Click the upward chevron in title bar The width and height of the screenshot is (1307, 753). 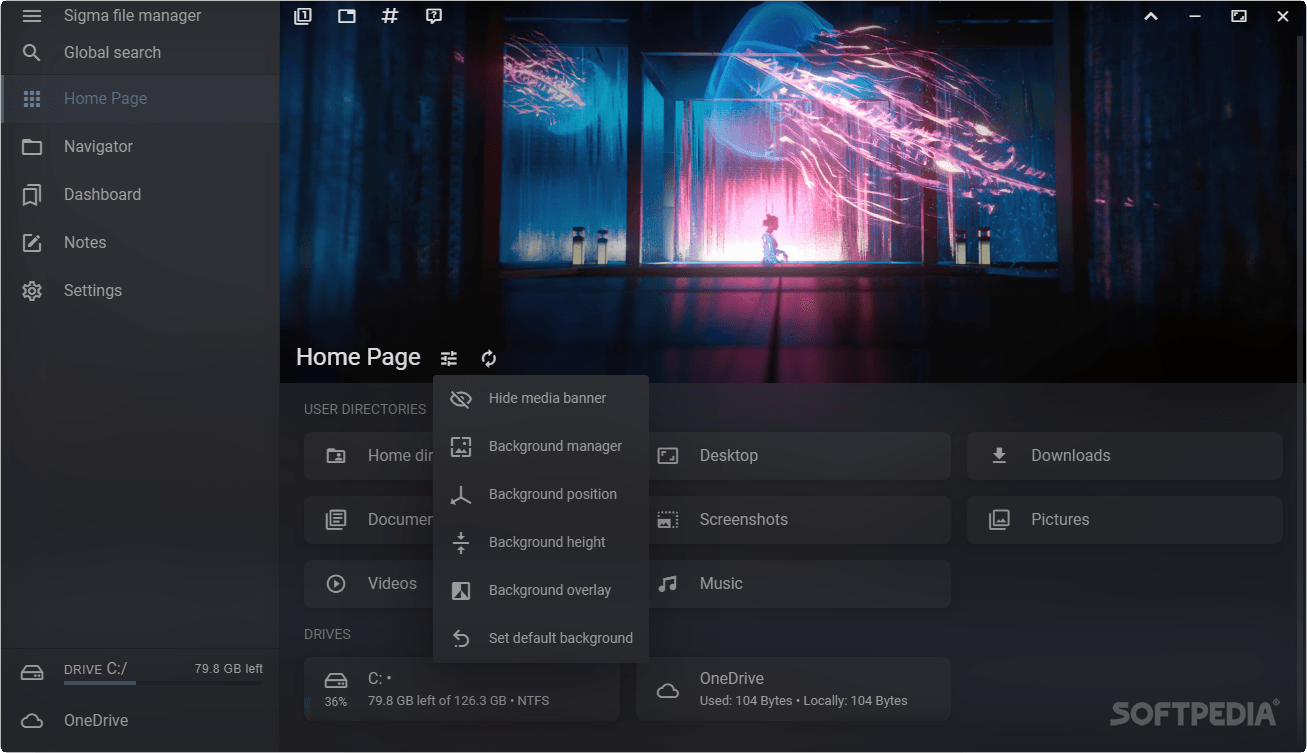pos(1151,16)
